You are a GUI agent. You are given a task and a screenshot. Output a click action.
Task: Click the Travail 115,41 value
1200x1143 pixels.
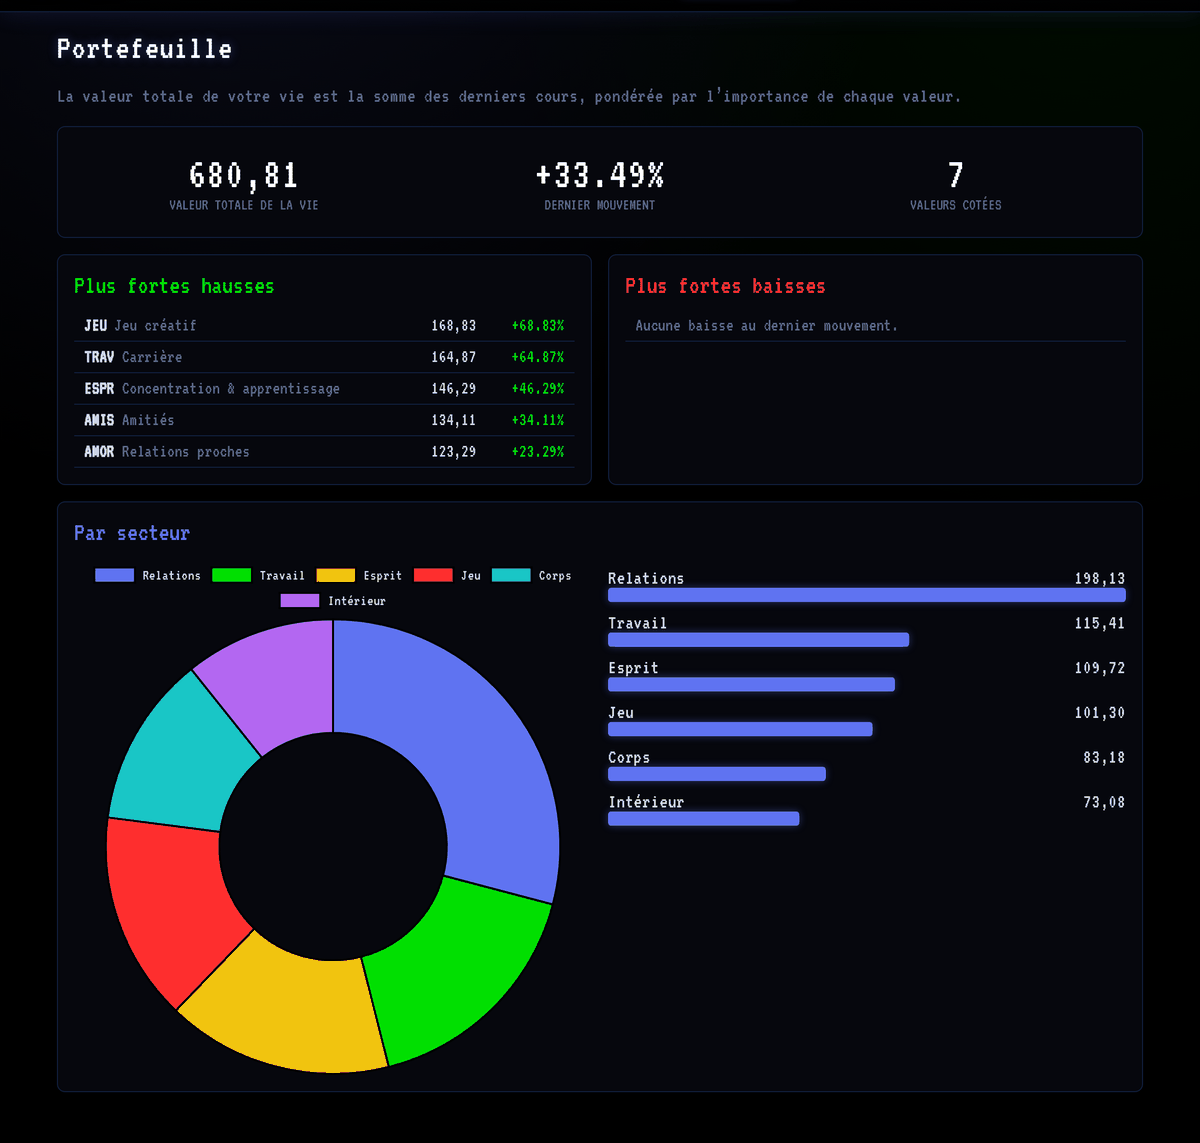[1100, 623]
